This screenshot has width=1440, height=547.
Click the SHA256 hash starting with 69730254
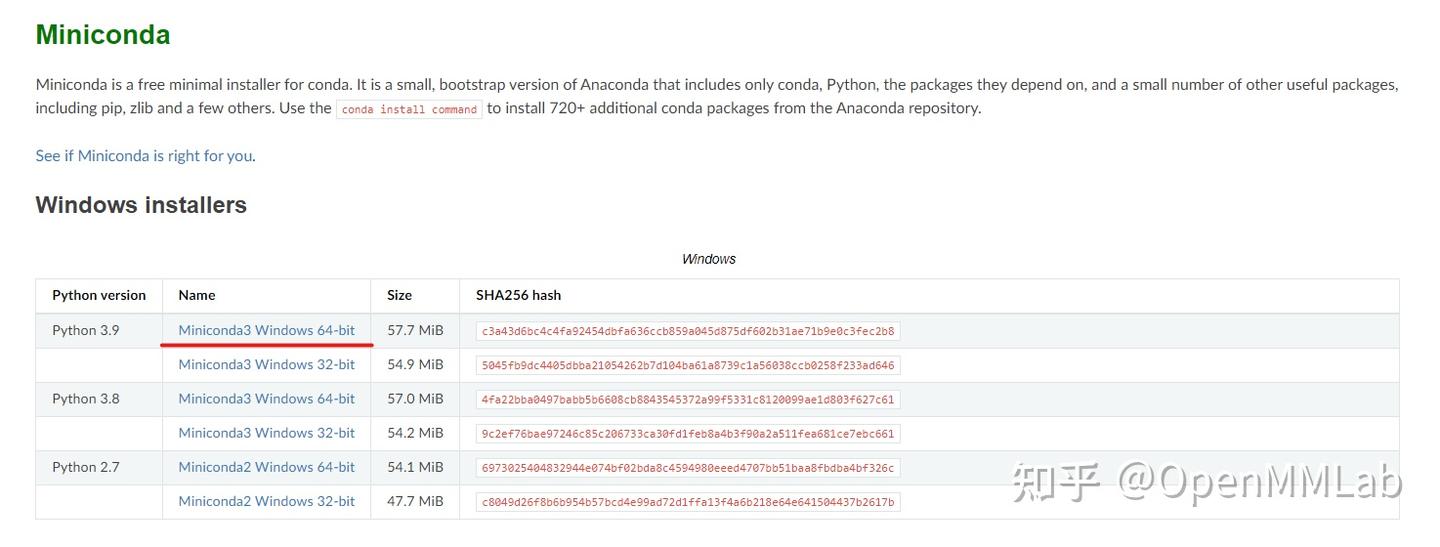tap(688, 468)
